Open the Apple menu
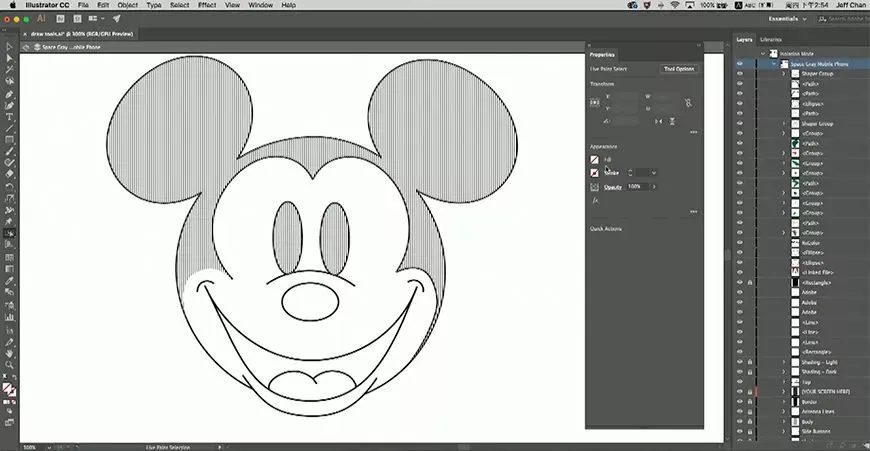 13,5
